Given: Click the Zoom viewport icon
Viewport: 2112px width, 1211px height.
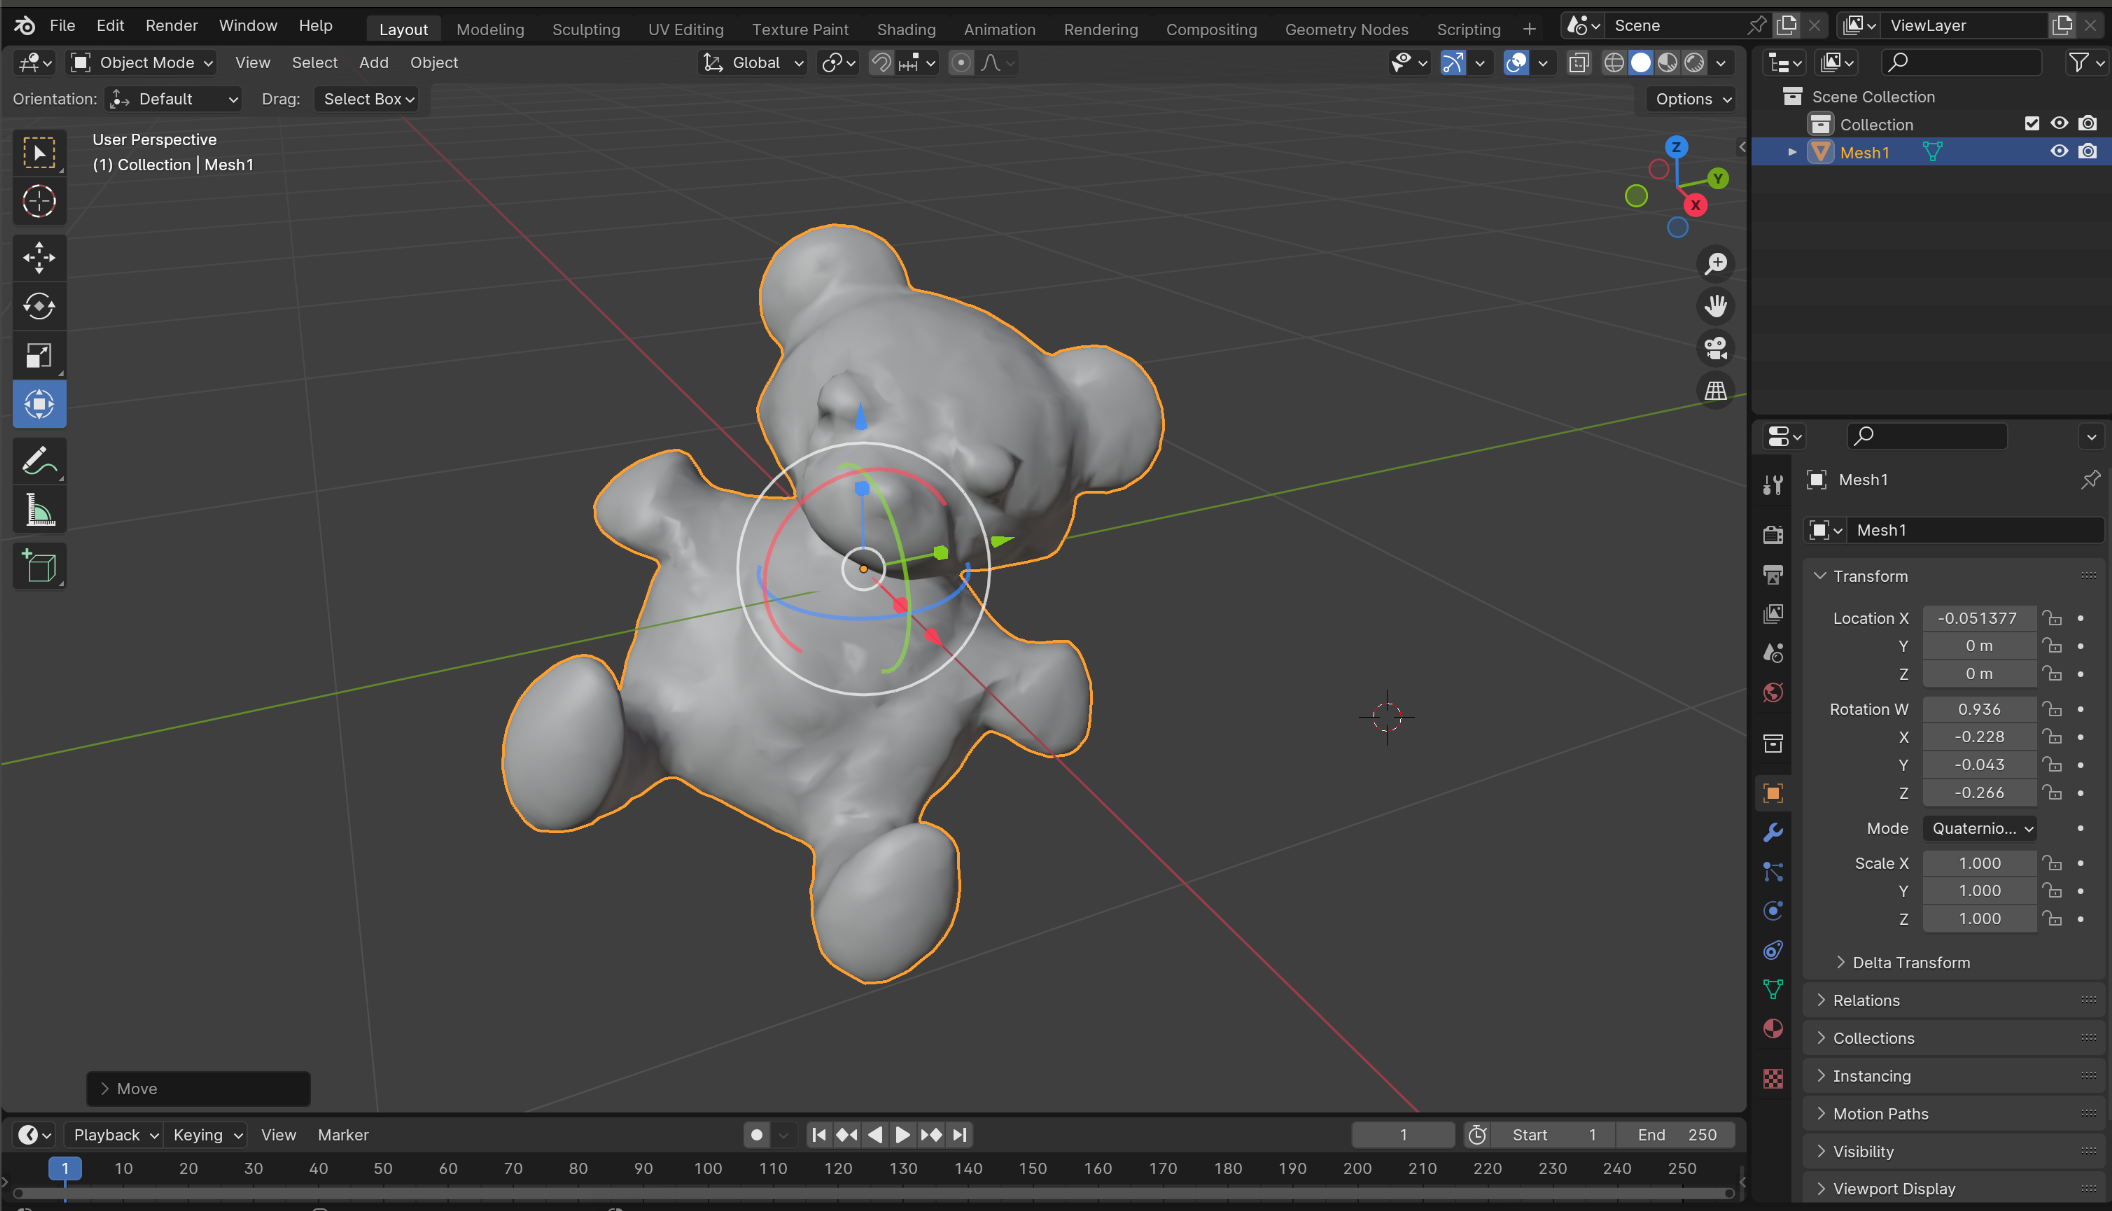Looking at the screenshot, I should (1716, 264).
